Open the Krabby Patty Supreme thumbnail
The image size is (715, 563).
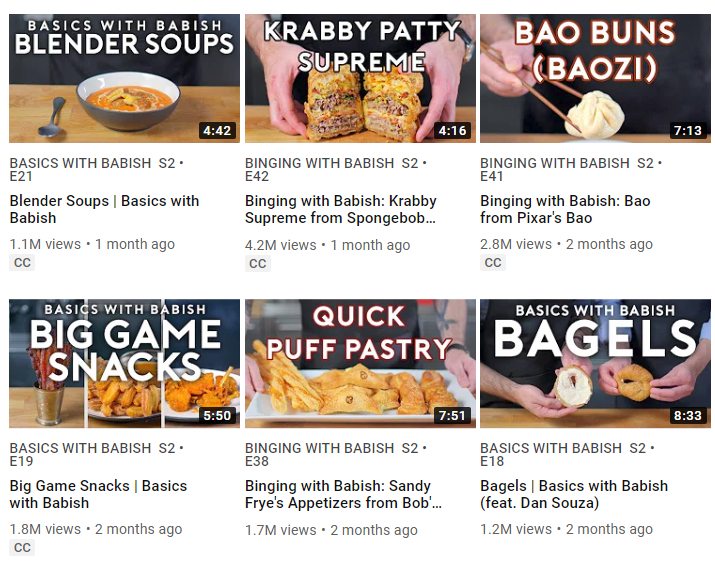[360, 78]
